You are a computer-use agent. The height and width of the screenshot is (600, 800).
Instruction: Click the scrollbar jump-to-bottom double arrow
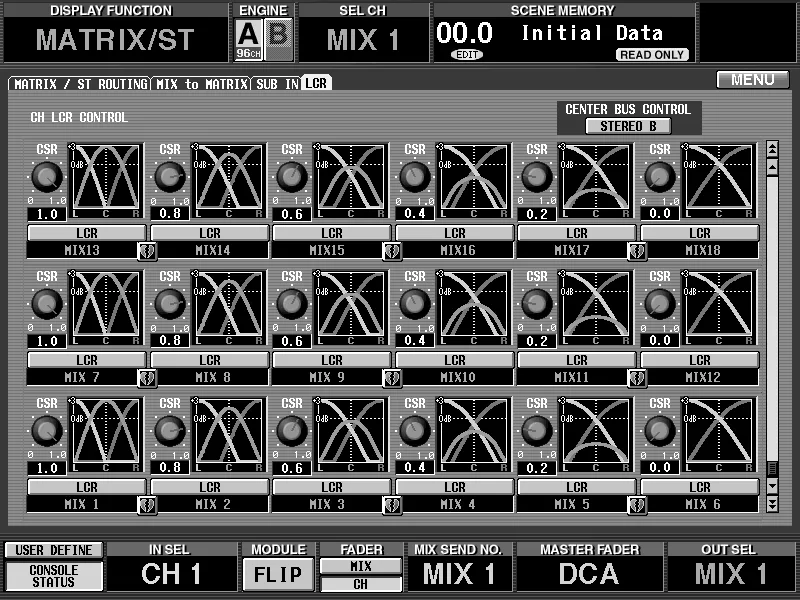click(772, 505)
